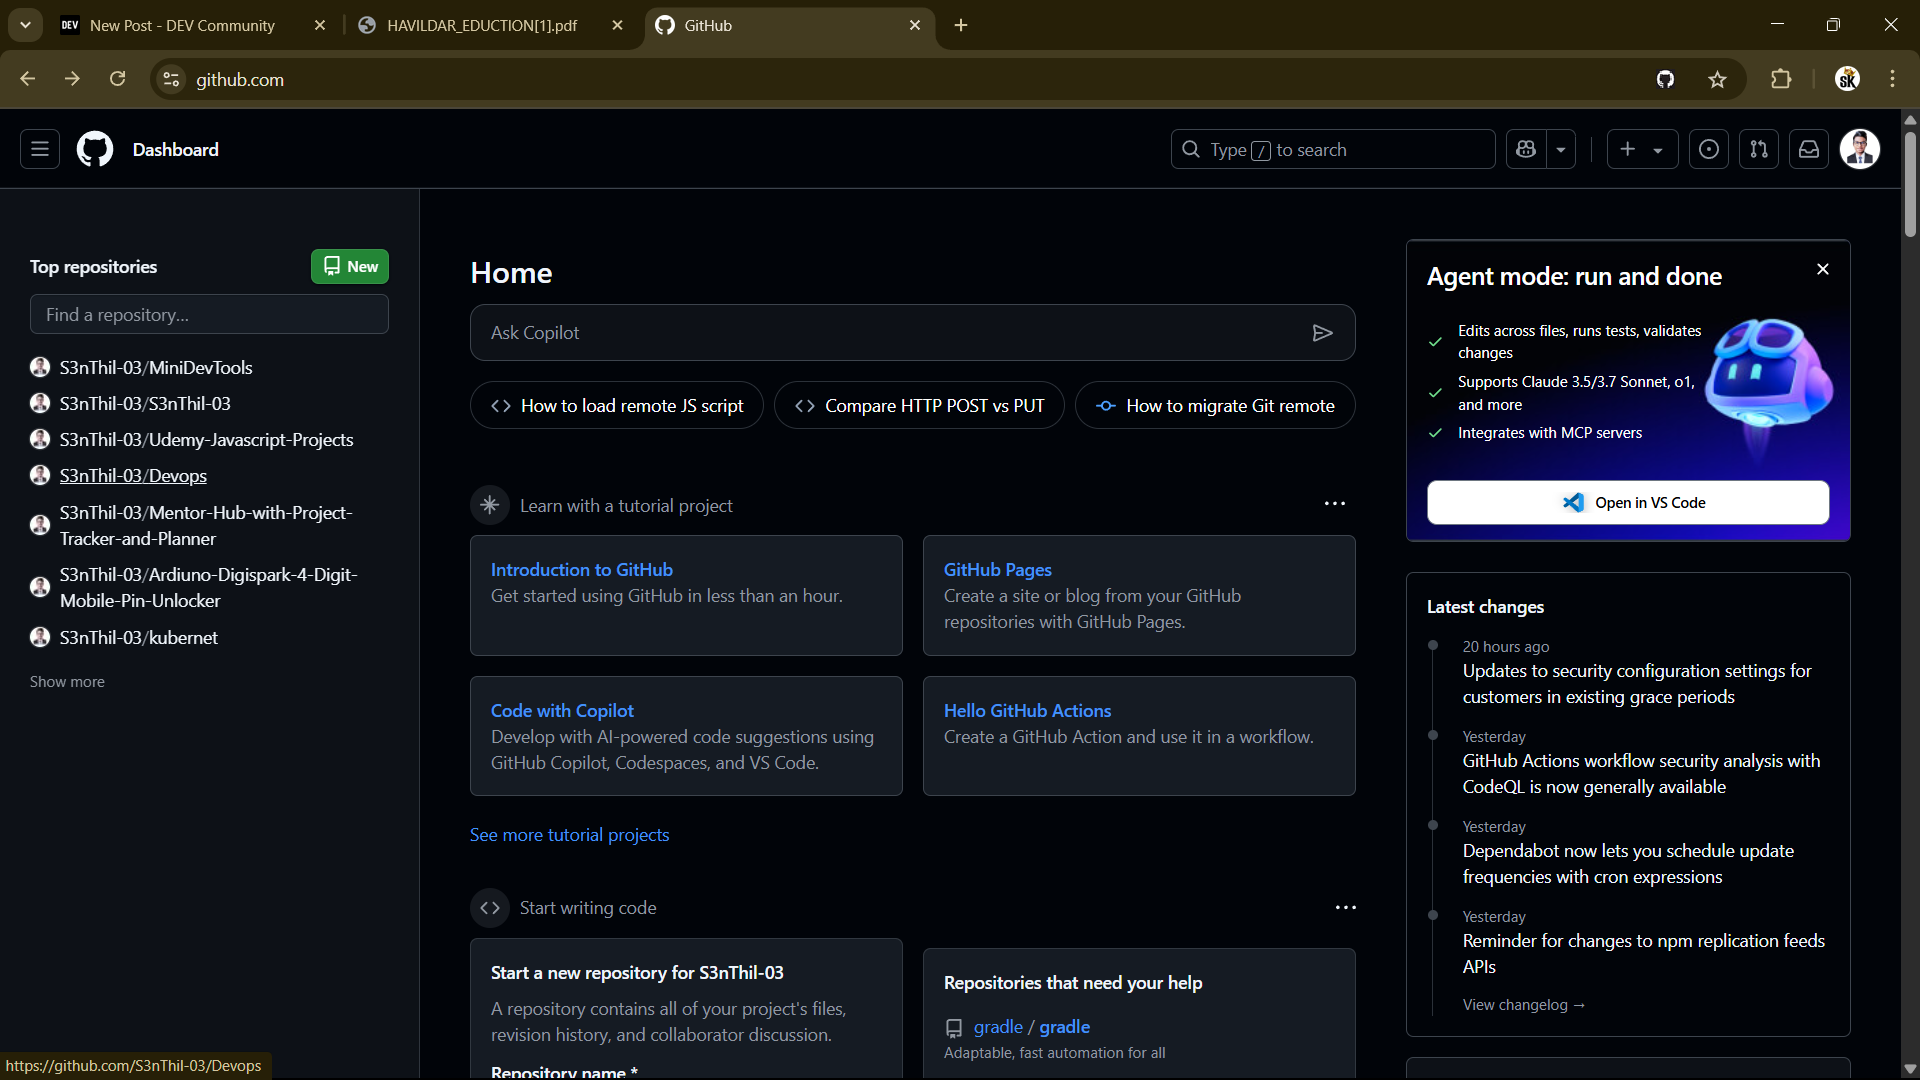This screenshot has width=1920, height=1080.
Task: Open the user profile avatar menu
Action: point(1860,149)
